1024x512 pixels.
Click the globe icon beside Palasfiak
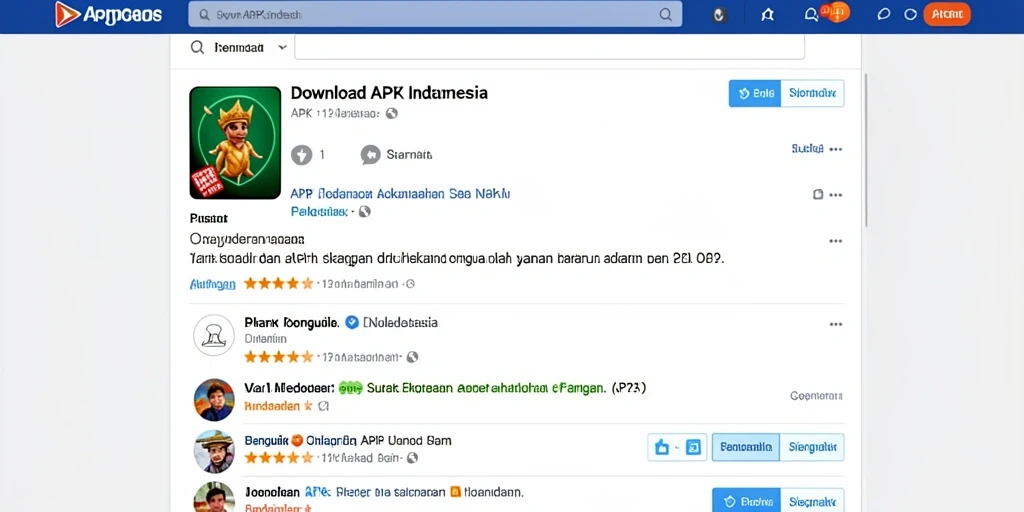point(364,212)
